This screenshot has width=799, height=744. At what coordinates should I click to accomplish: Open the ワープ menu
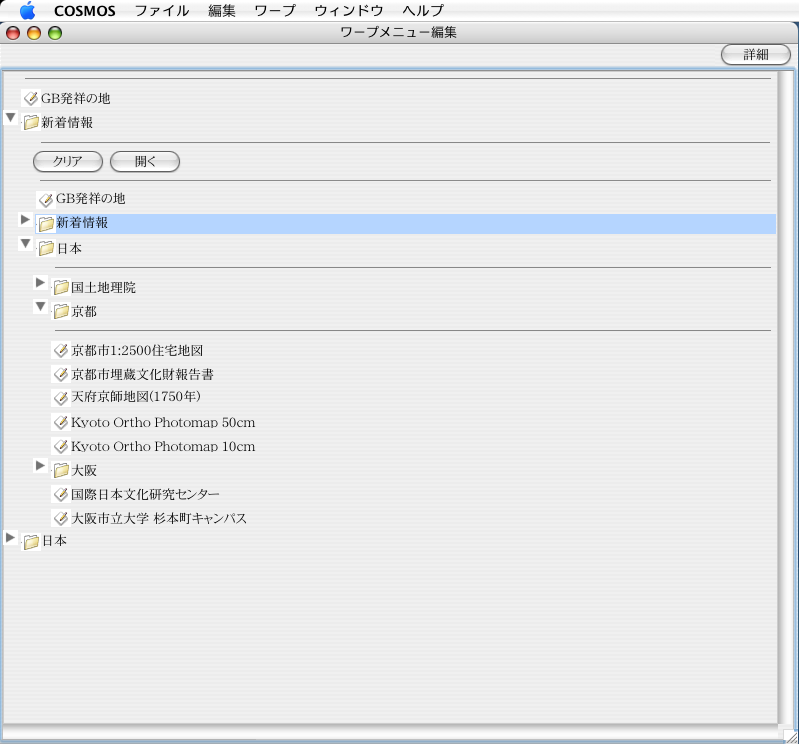pos(275,11)
